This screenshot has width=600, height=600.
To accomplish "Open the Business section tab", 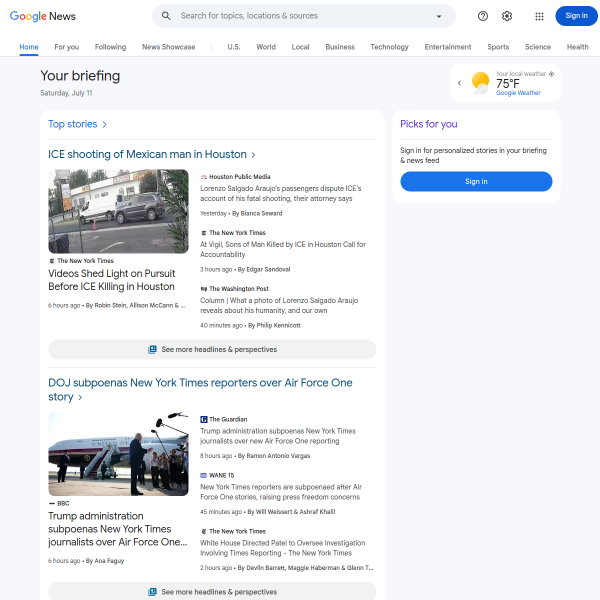I will click(x=340, y=47).
